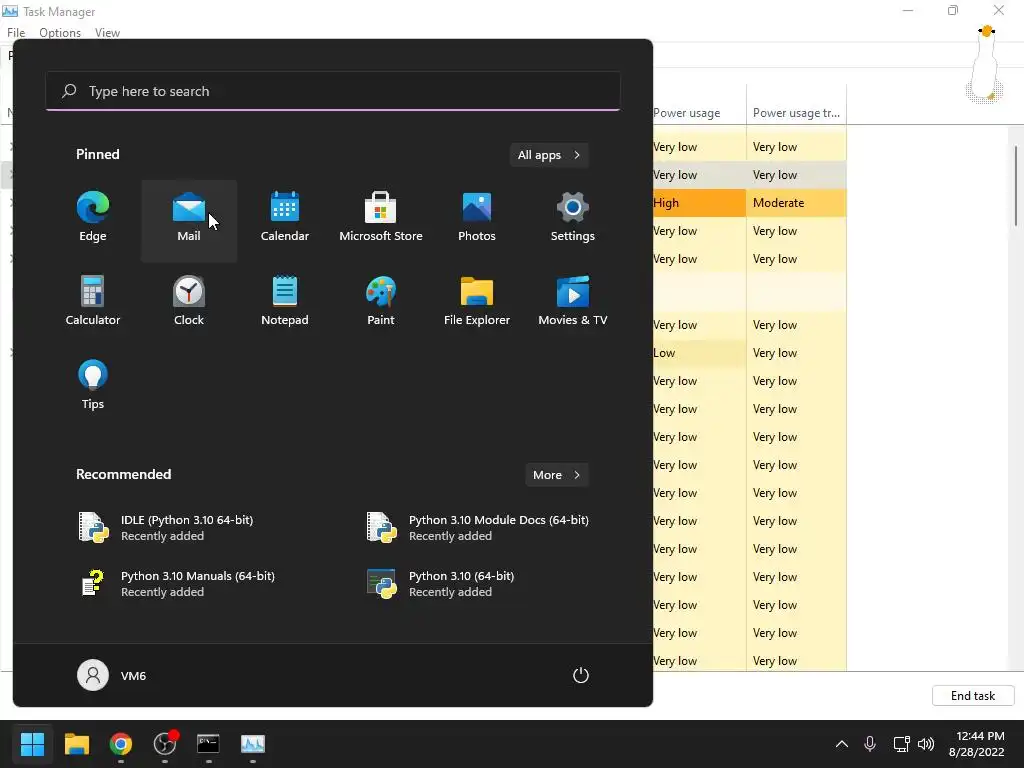Screen dimensions: 1024x768
Task: Open network status tray icon
Action: [x=901, y=744]
